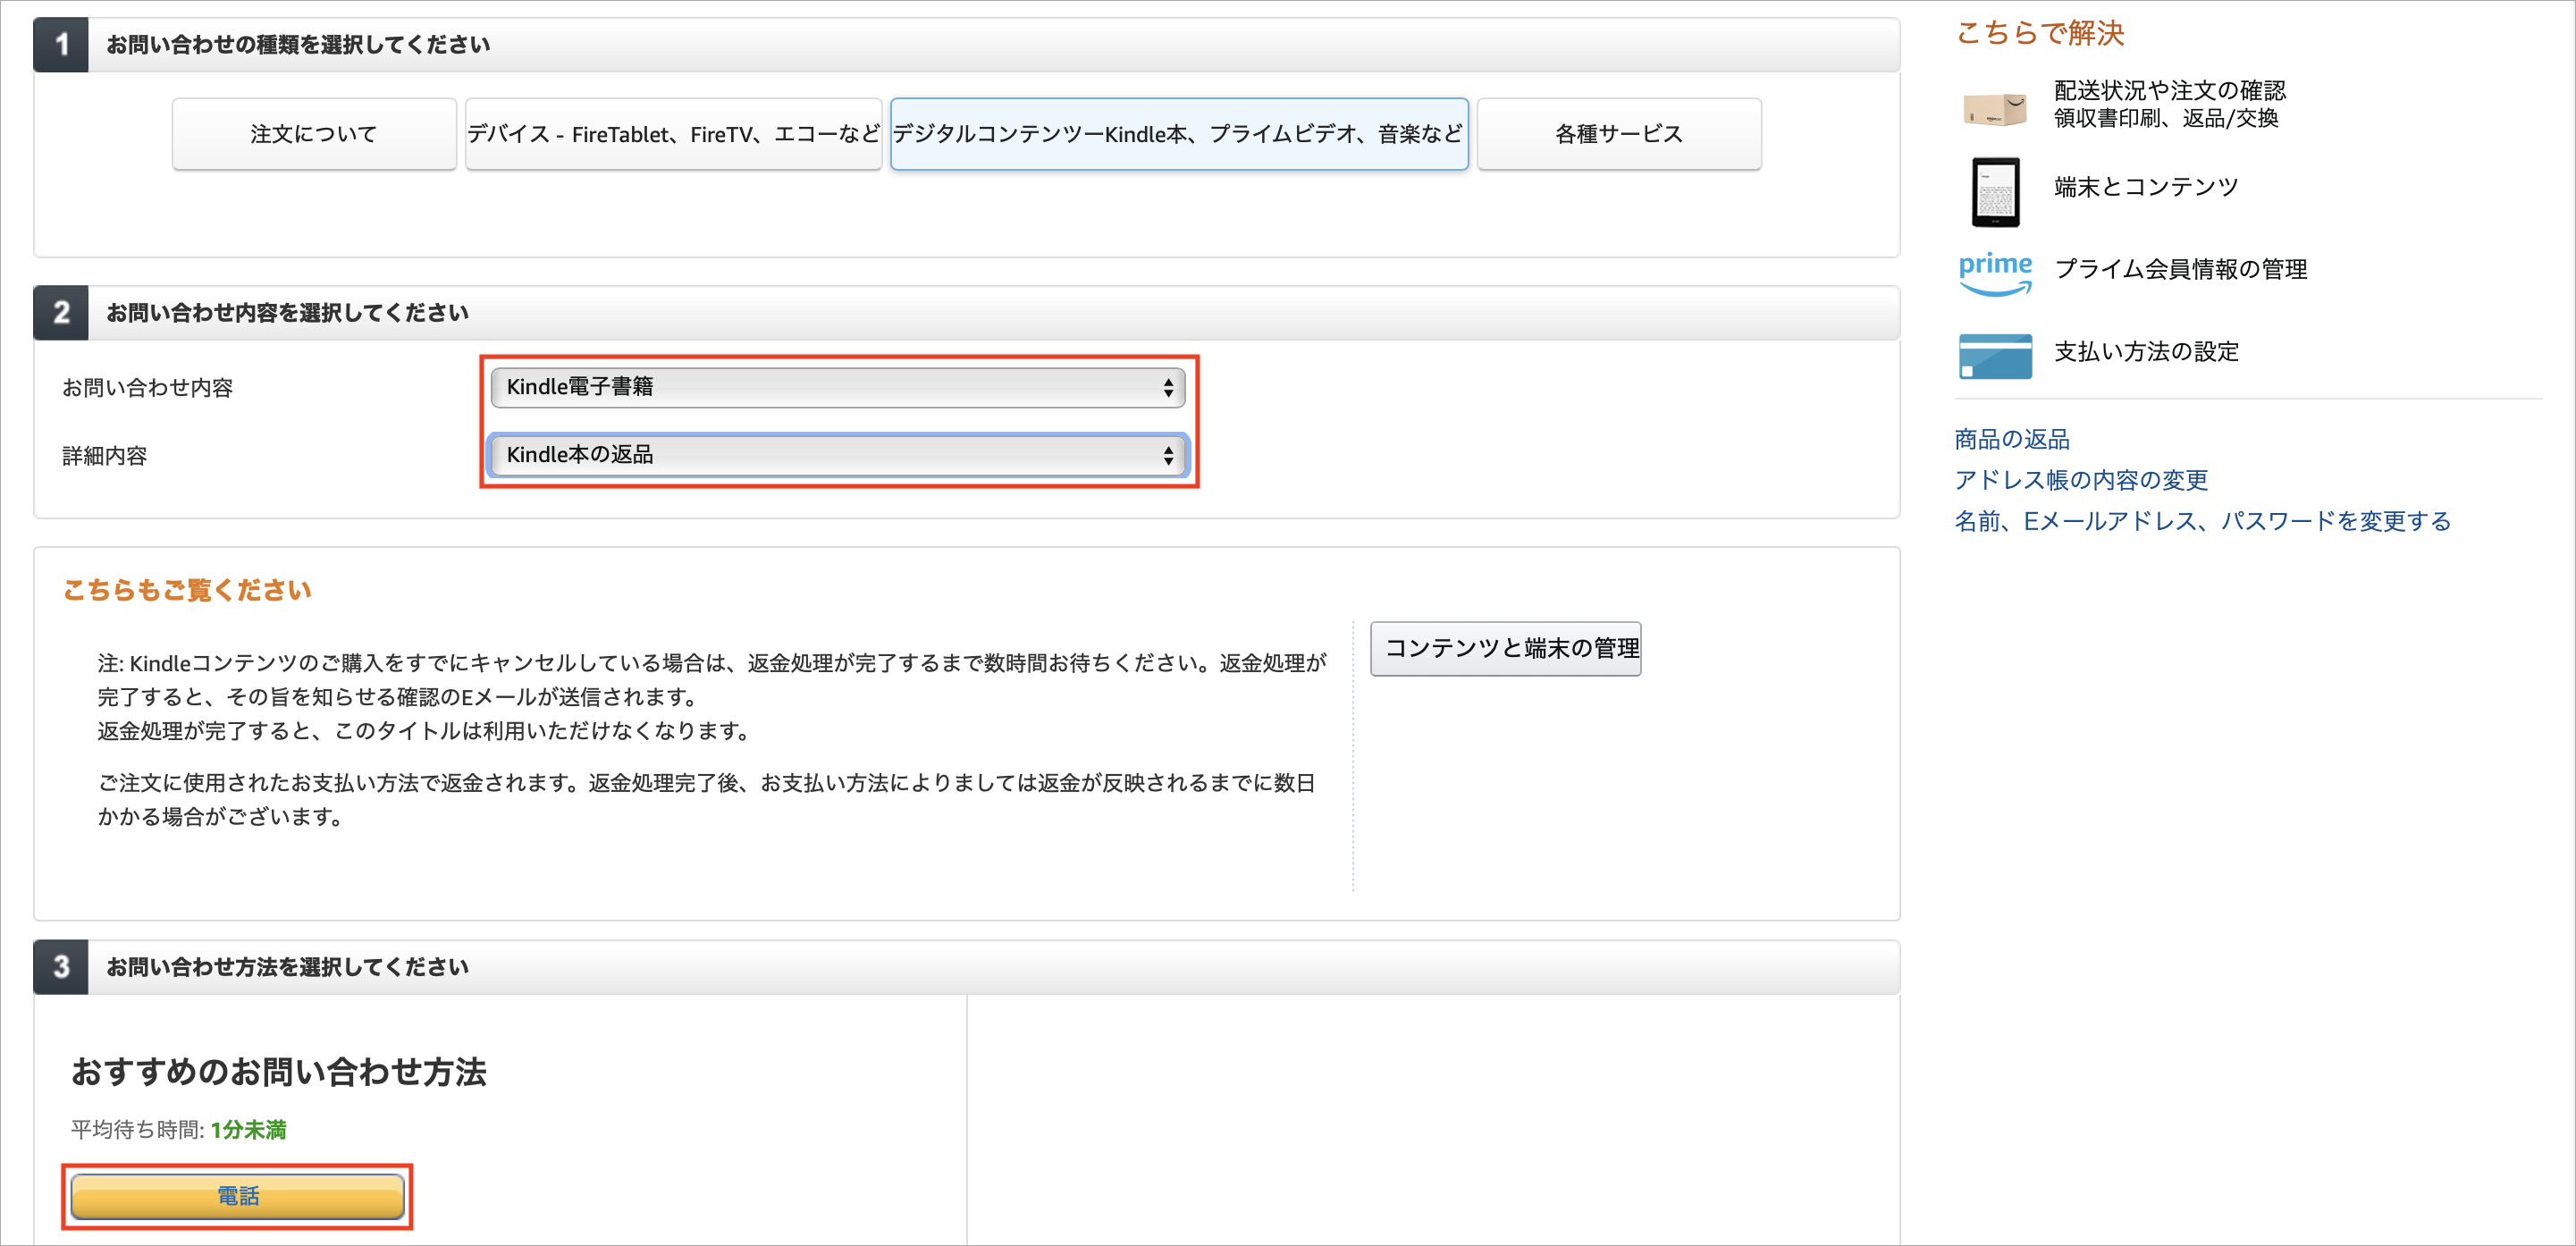Open the アドレス帳の内容の変更 link
This screenshot has height=1246, width=2576.
(2080, 481)
